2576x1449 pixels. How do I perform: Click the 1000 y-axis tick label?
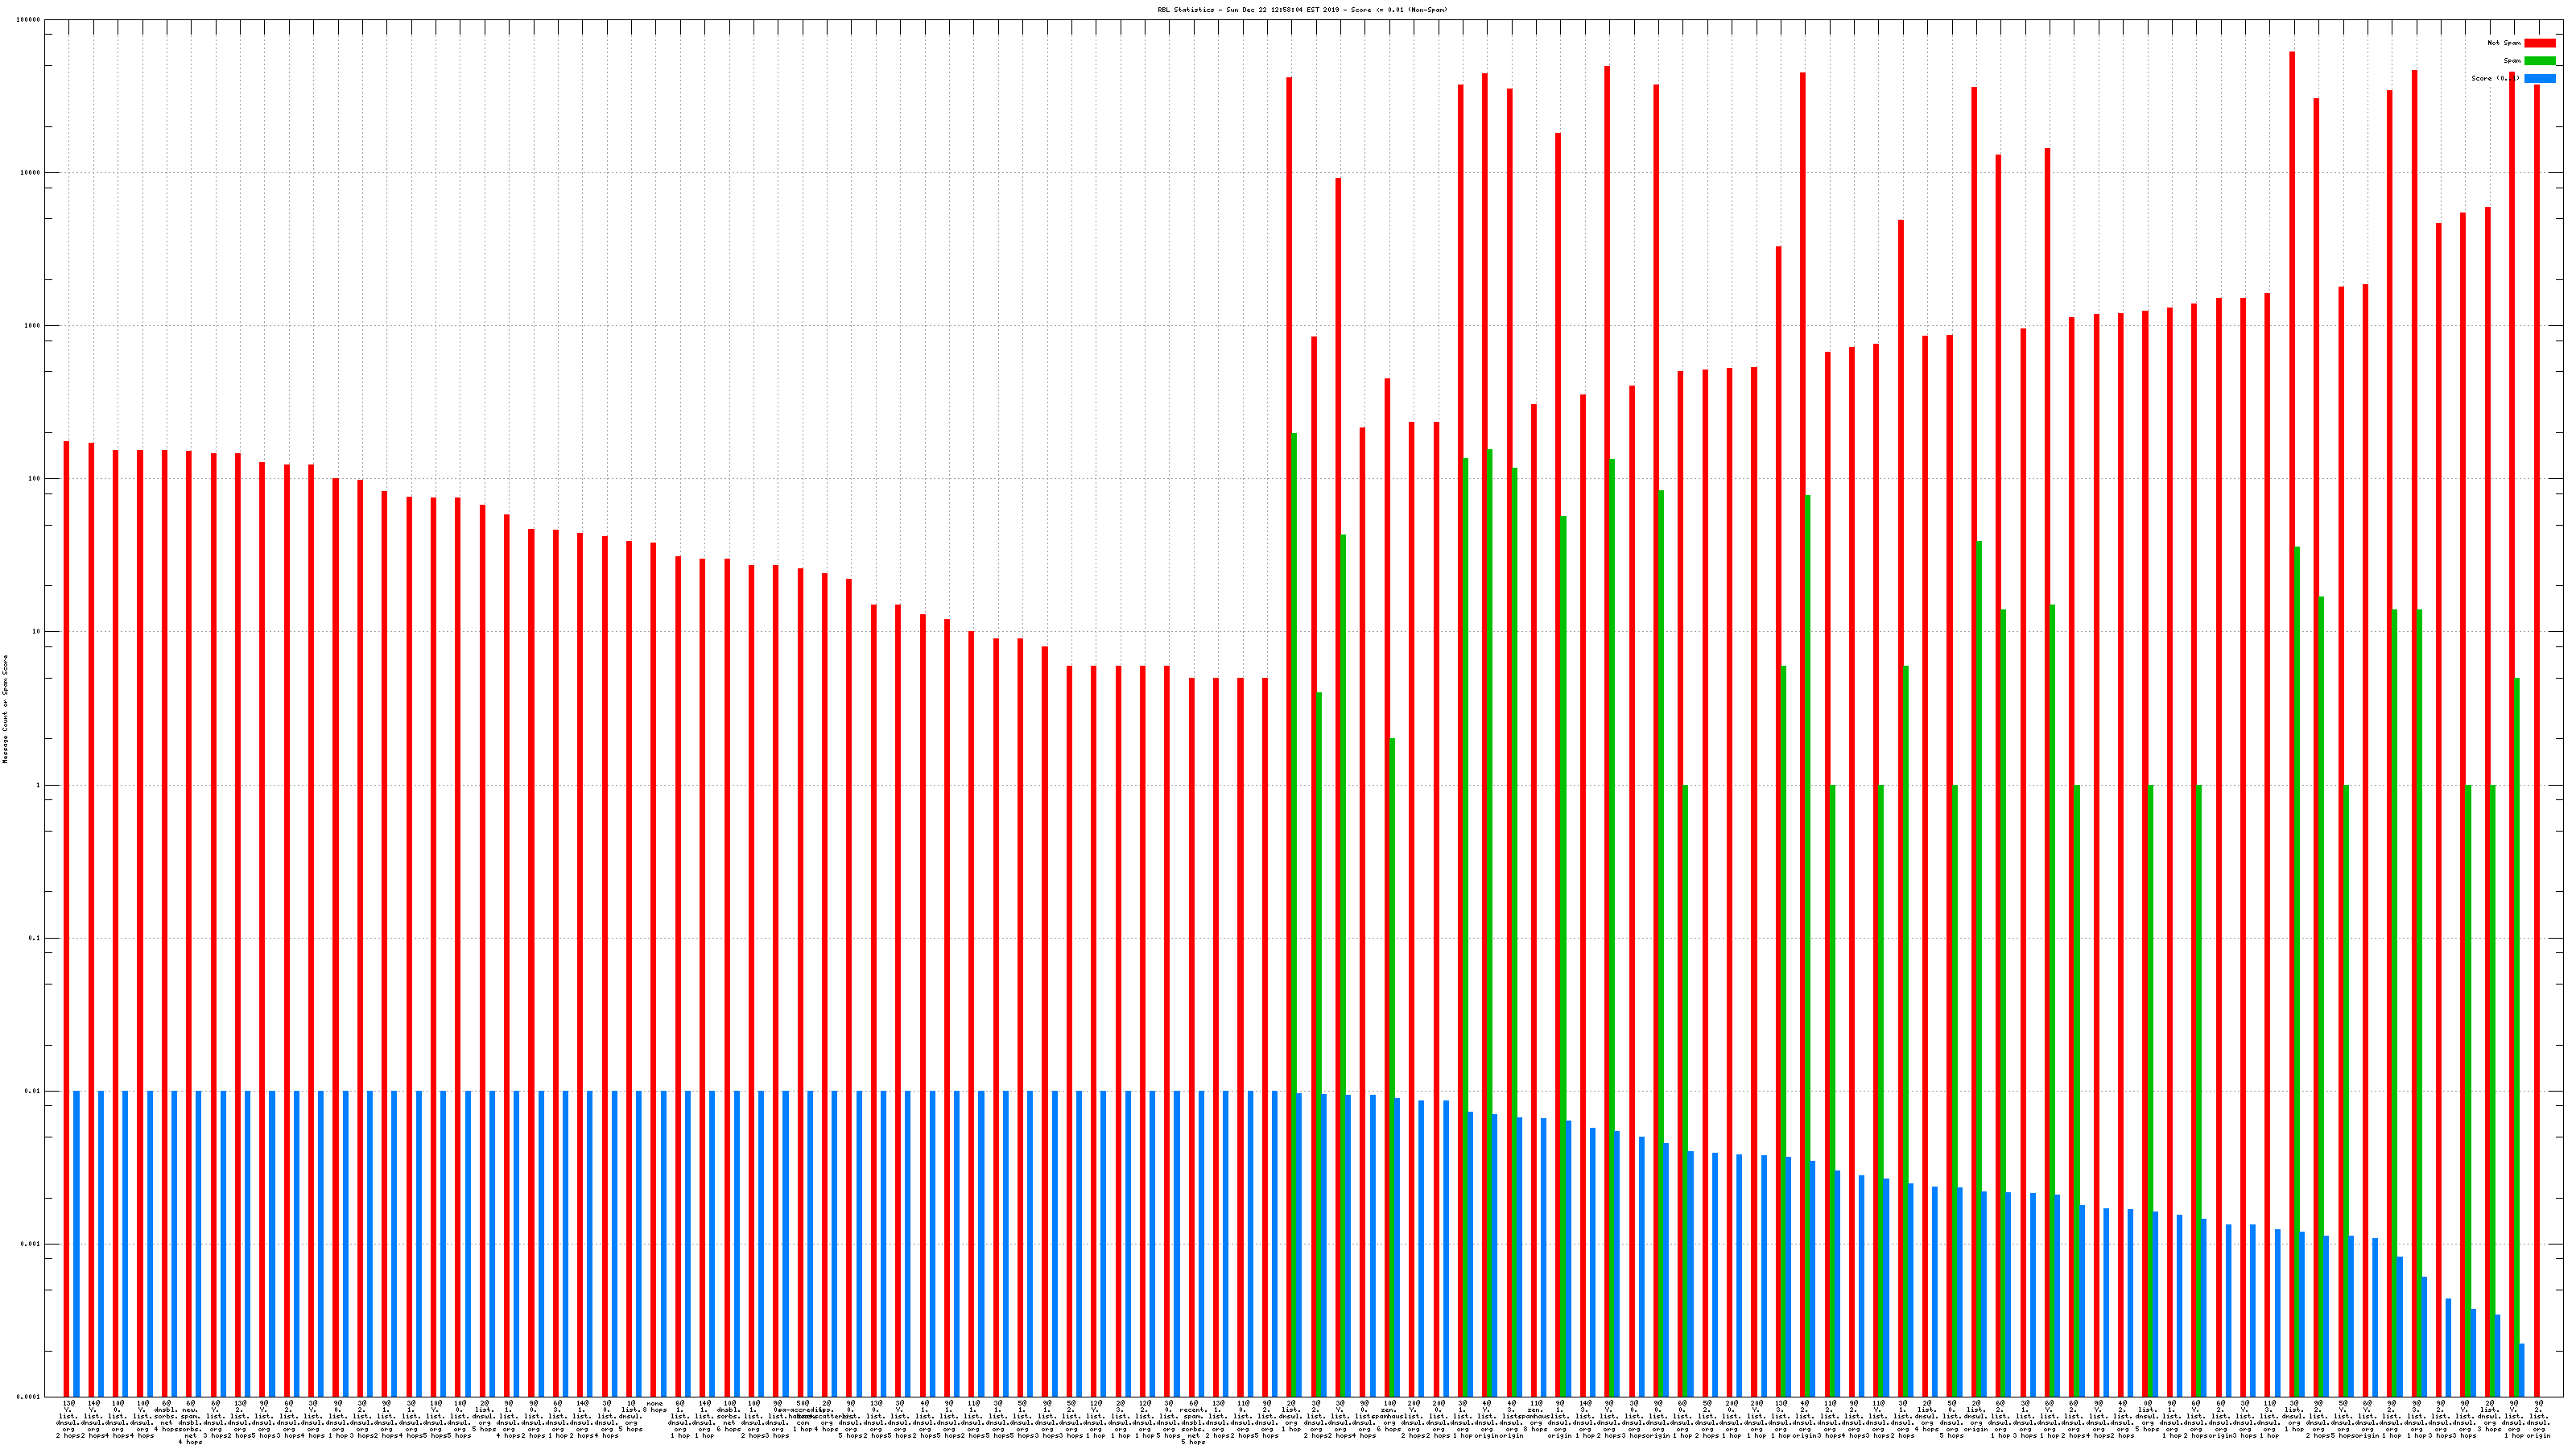click(33, 326)
